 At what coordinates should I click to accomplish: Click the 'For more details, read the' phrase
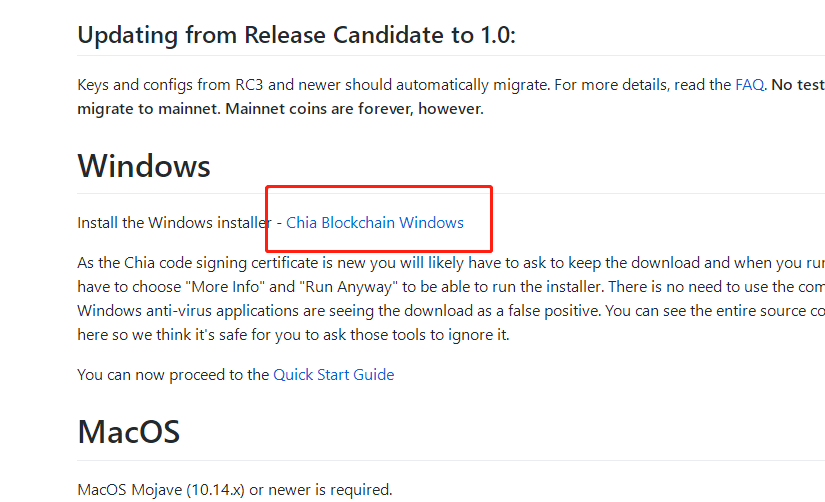642,85
